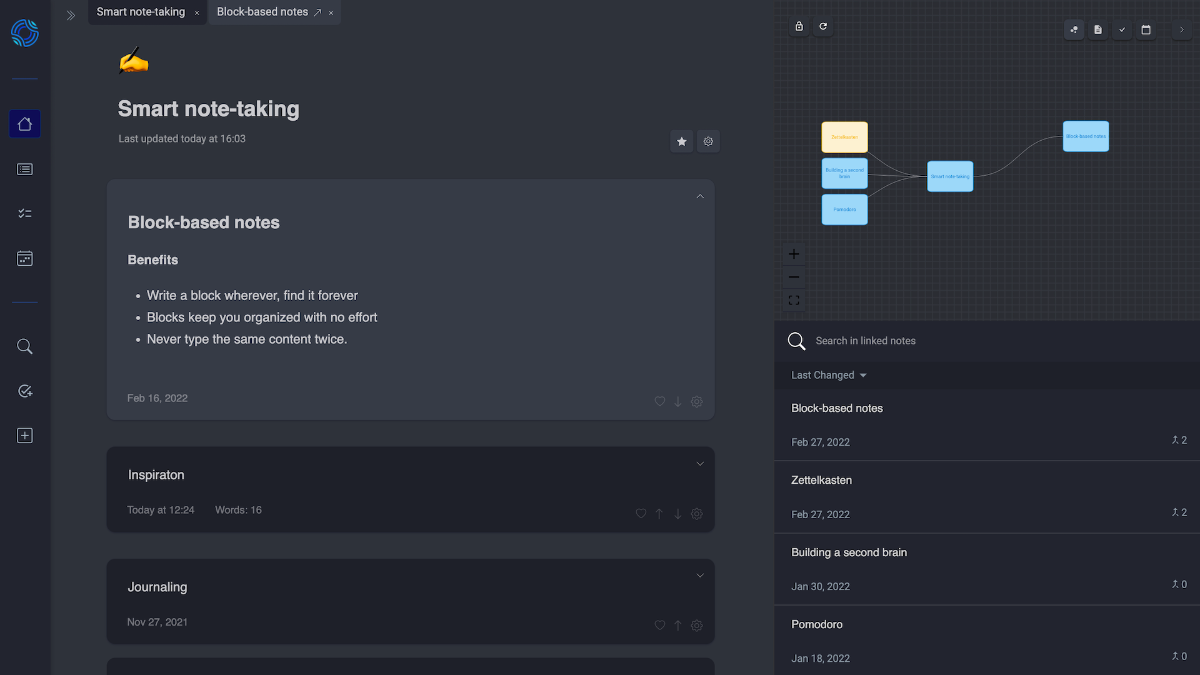Click the sidebar search magnifier icon

(x=25, y=347)
